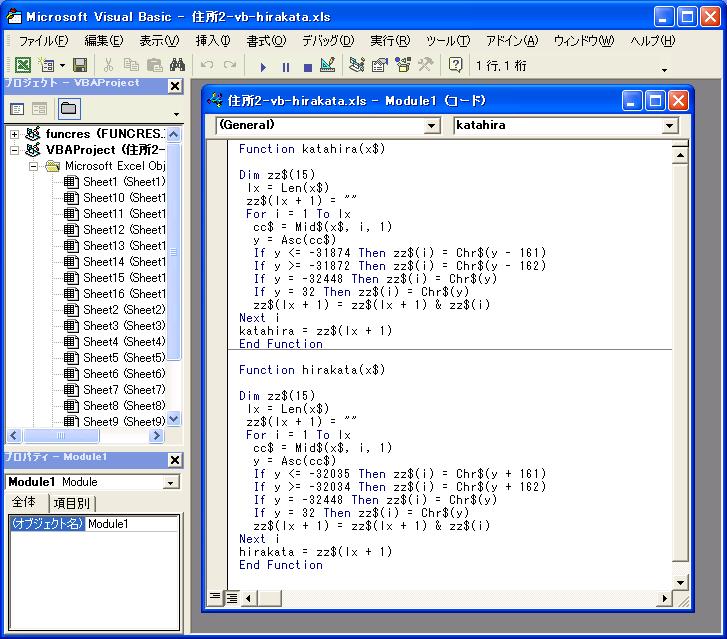Screen dimensions: 727x639
Task: Expand the funcres project node
Action: click(x=14, y=134)
